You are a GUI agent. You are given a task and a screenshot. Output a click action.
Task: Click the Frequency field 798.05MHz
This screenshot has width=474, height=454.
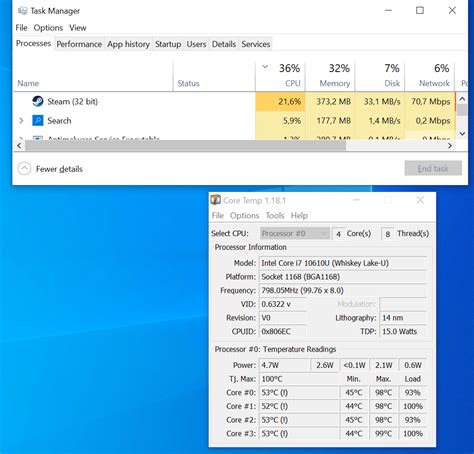click(343, 290)
